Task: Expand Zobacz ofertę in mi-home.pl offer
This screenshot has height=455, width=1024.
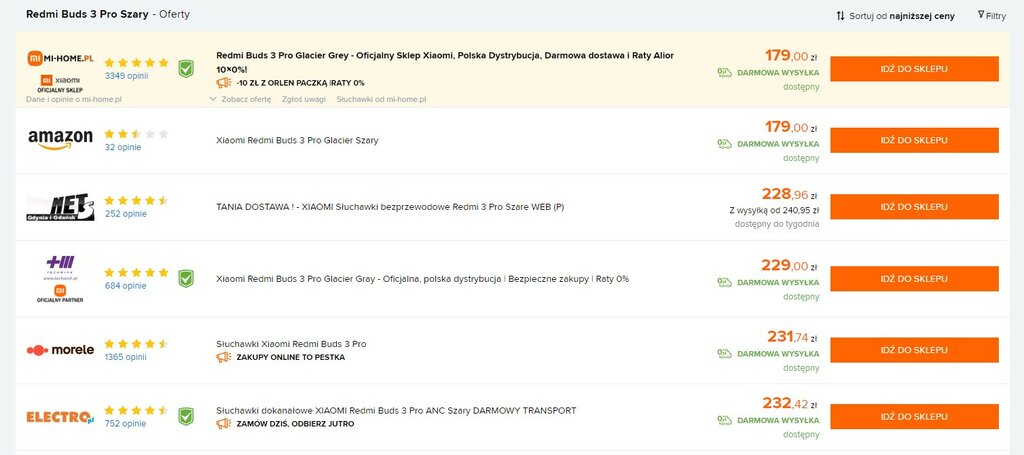Action: point(240,99)
